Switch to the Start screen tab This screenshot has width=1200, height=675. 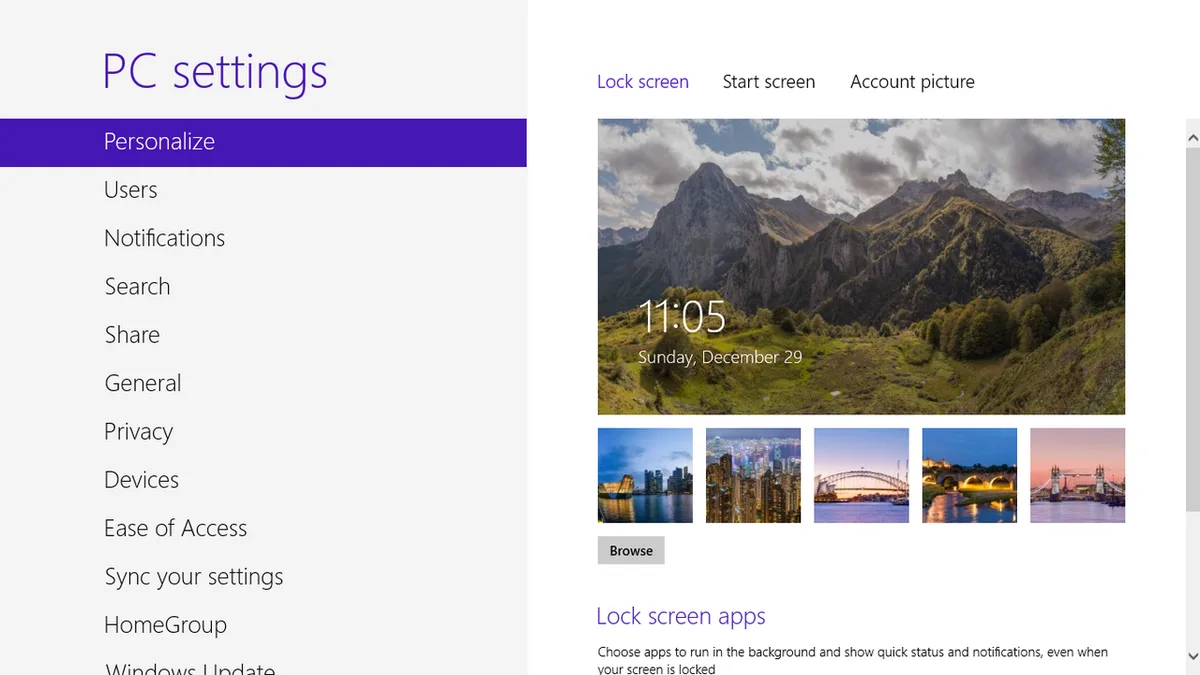point(769,82)
